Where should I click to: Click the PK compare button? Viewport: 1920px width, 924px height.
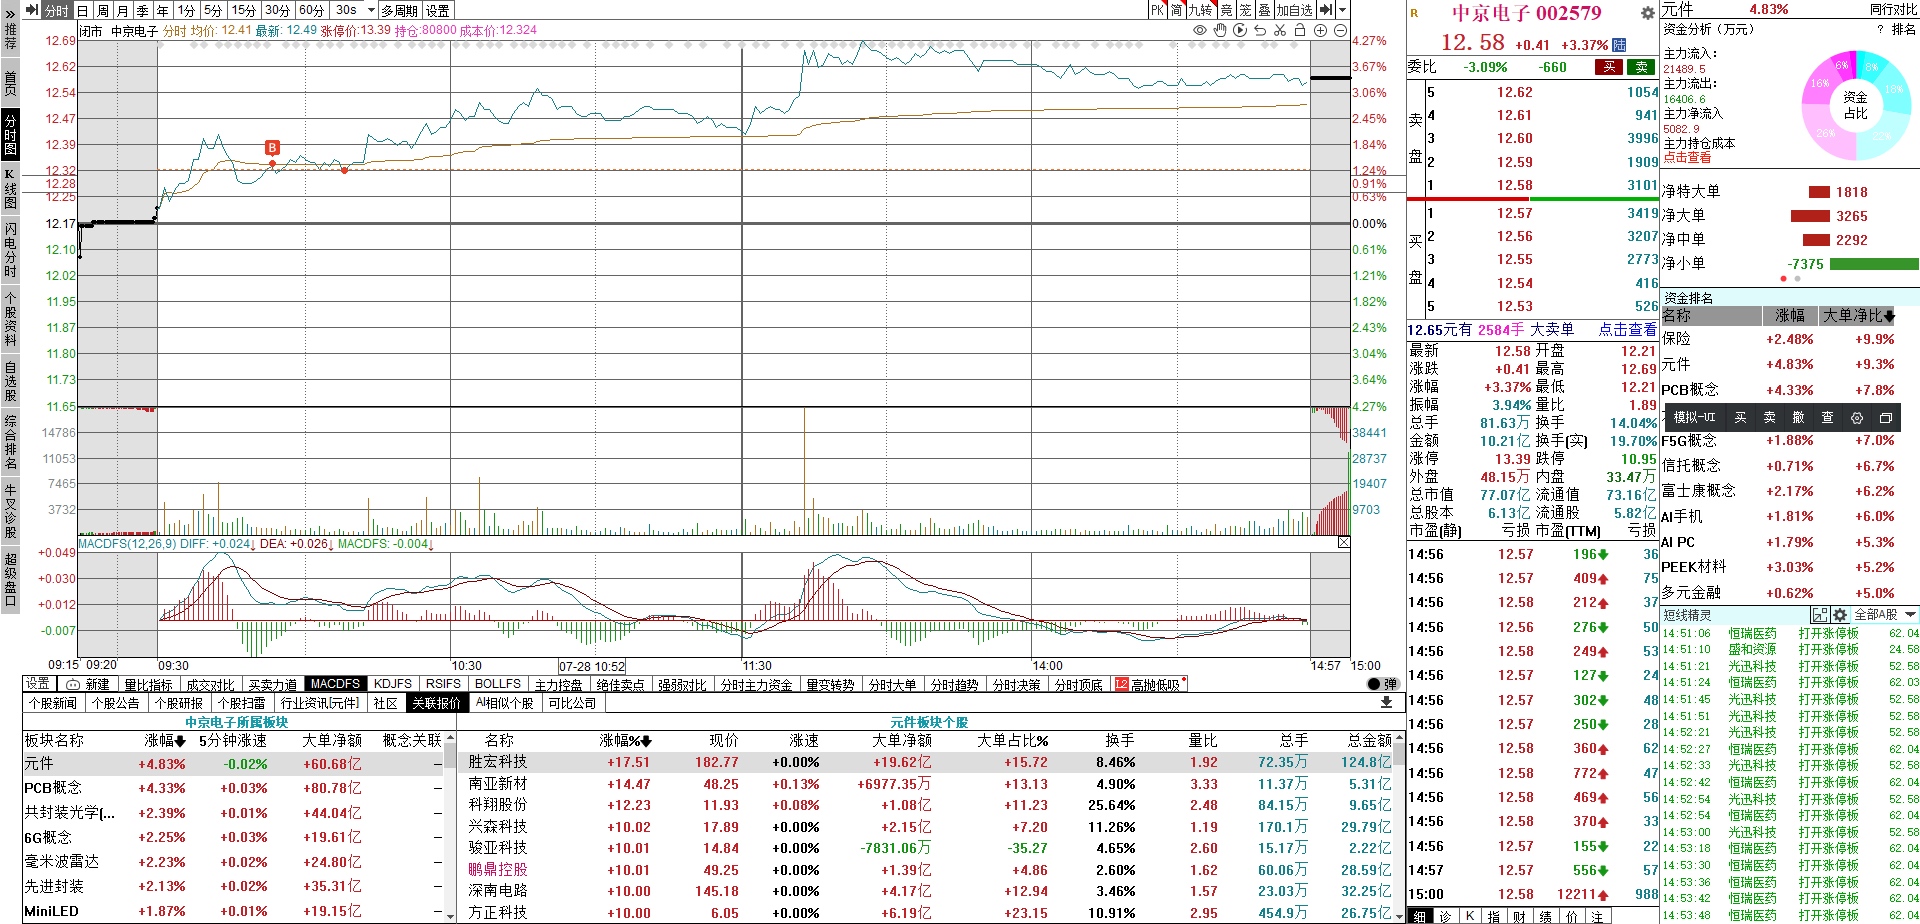tap(1157, 10)
